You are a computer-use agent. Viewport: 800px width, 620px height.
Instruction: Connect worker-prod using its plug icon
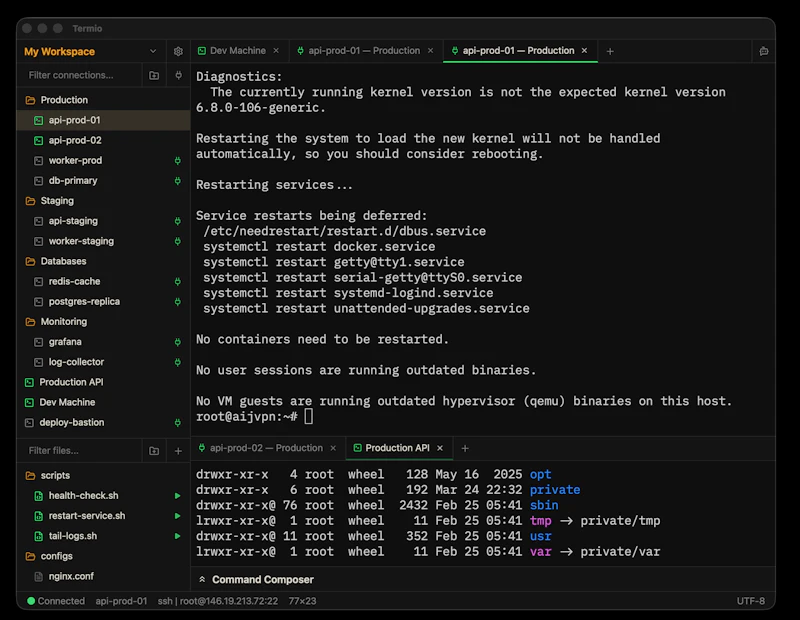tap(178, 161)
